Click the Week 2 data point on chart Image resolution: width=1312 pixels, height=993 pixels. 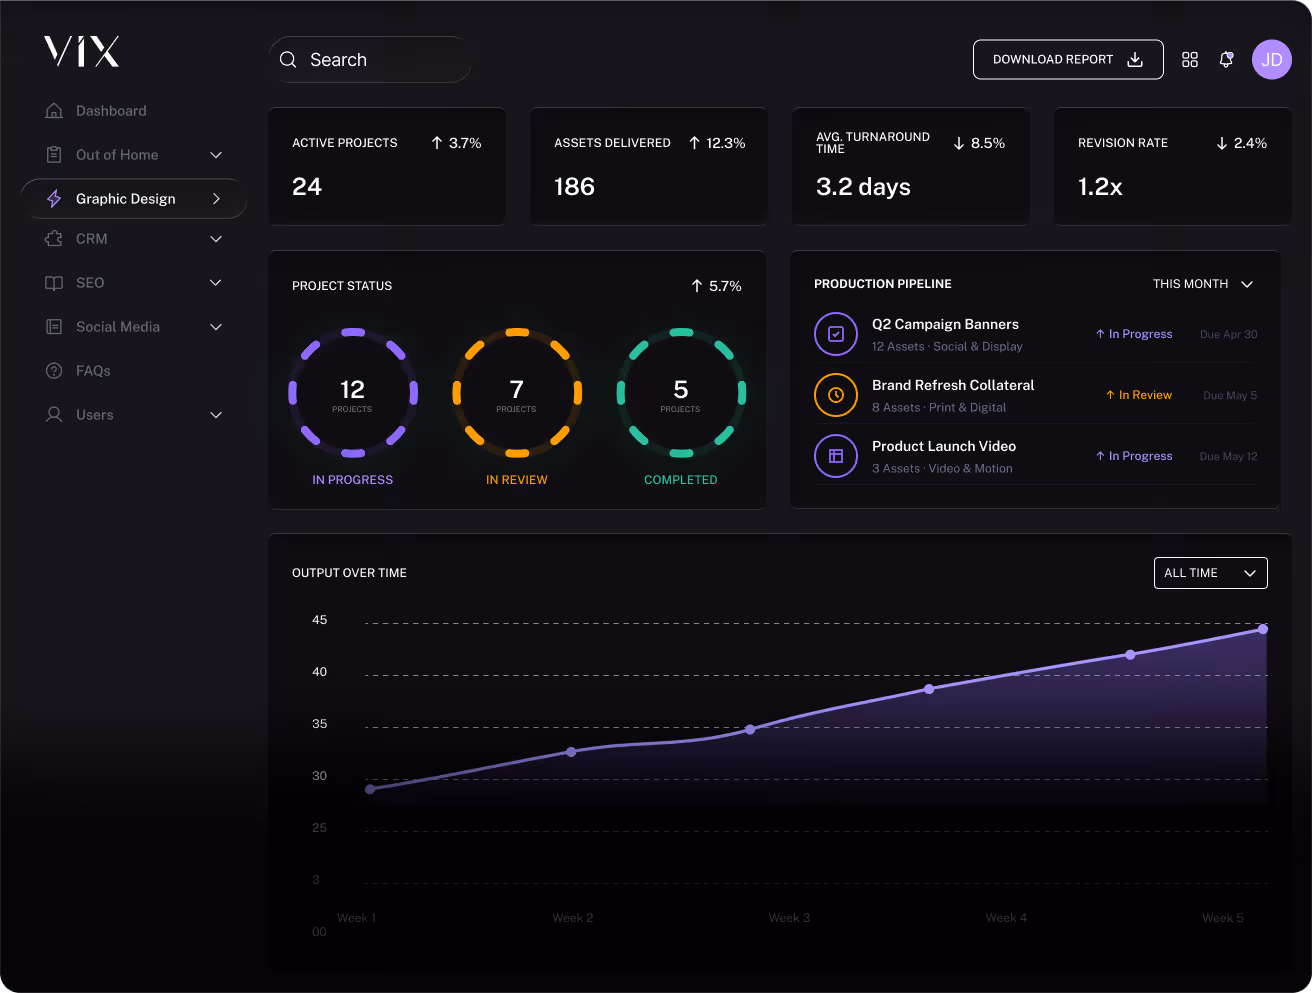point(571,751)
